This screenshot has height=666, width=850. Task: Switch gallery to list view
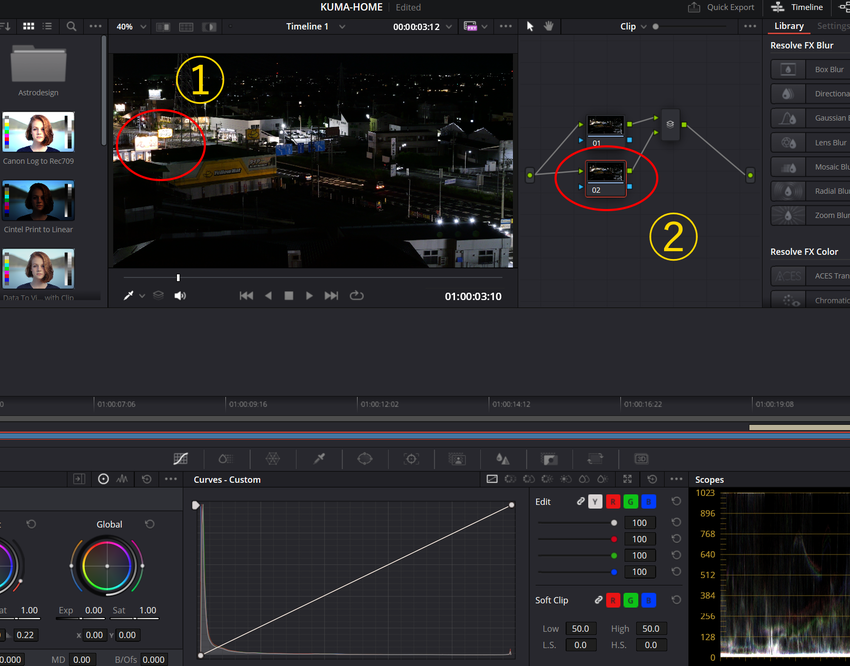coord(47,26)
